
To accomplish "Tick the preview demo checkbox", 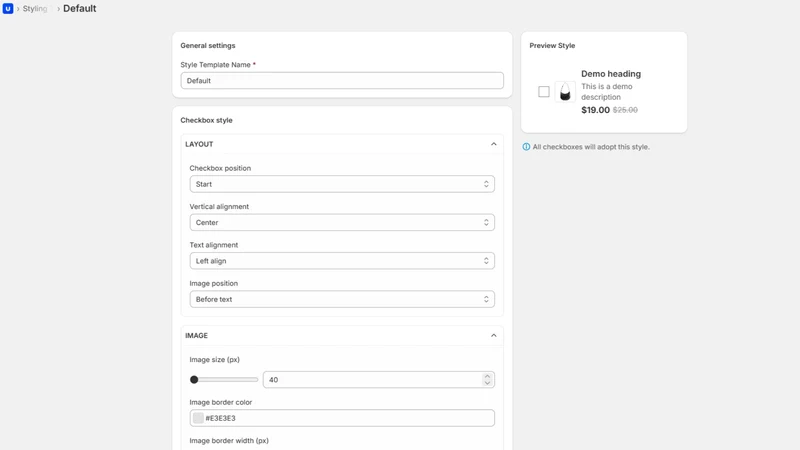I will click(544, 92).
